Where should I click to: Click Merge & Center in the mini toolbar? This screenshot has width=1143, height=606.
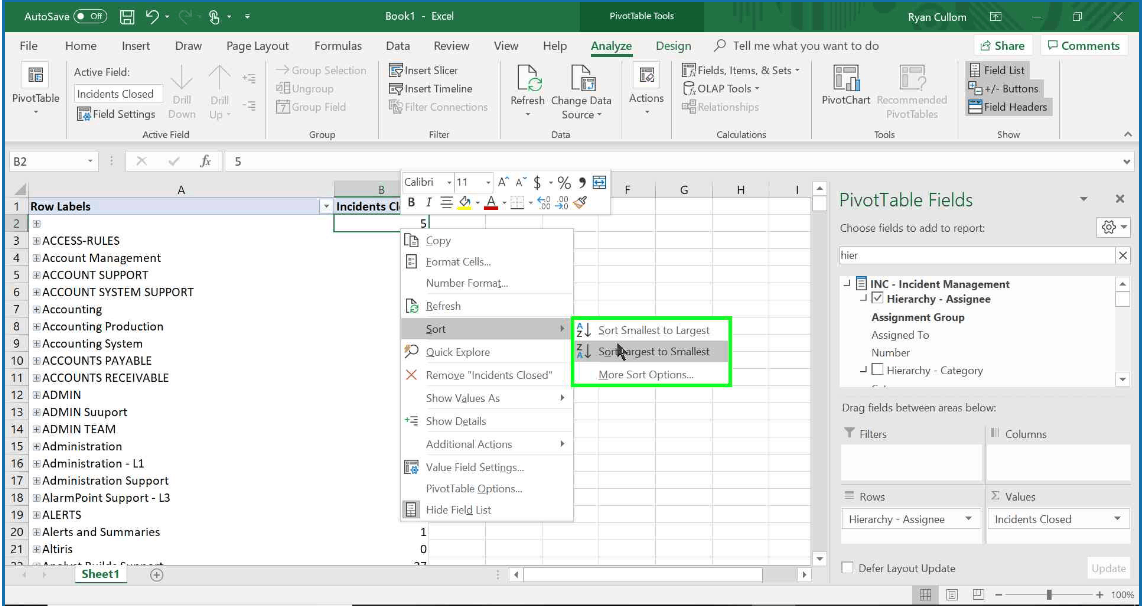pos(599,182)
